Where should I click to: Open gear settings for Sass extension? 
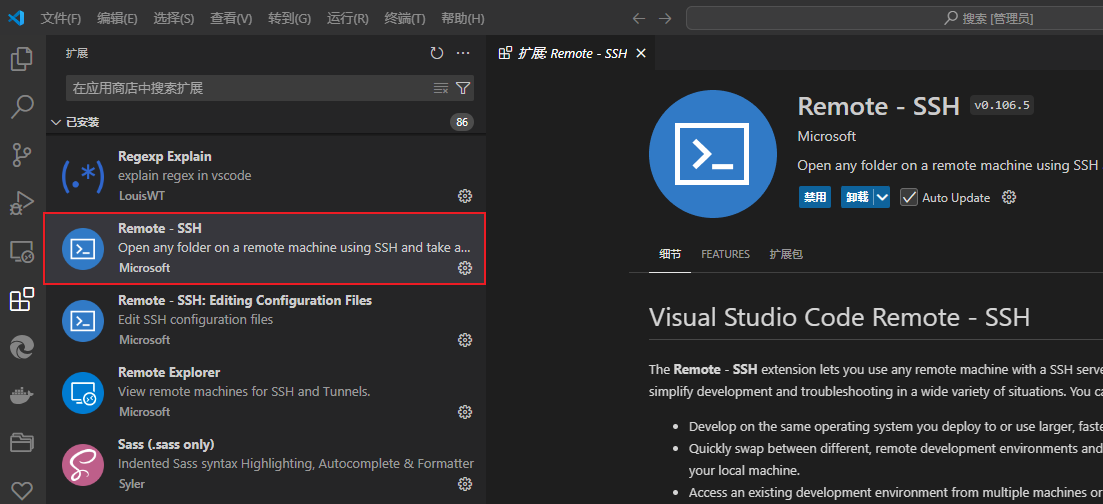point(465,484)
